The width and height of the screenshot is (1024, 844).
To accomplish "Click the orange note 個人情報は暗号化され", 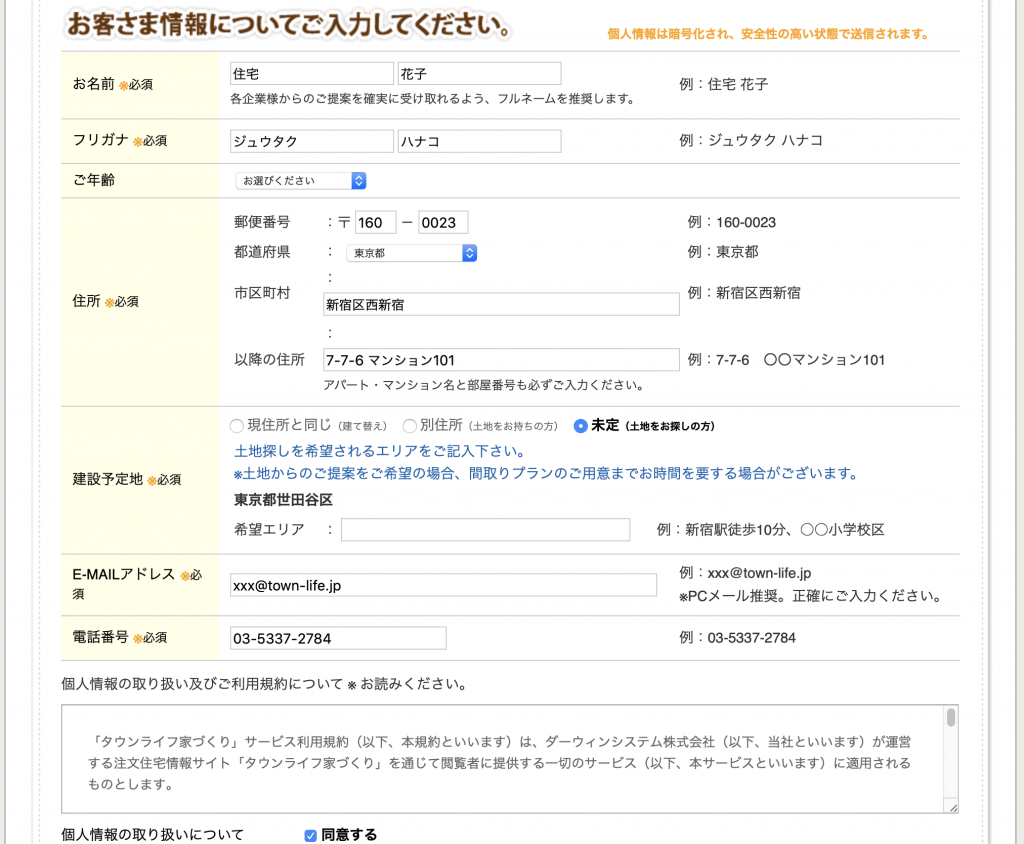I will [768, 34].
